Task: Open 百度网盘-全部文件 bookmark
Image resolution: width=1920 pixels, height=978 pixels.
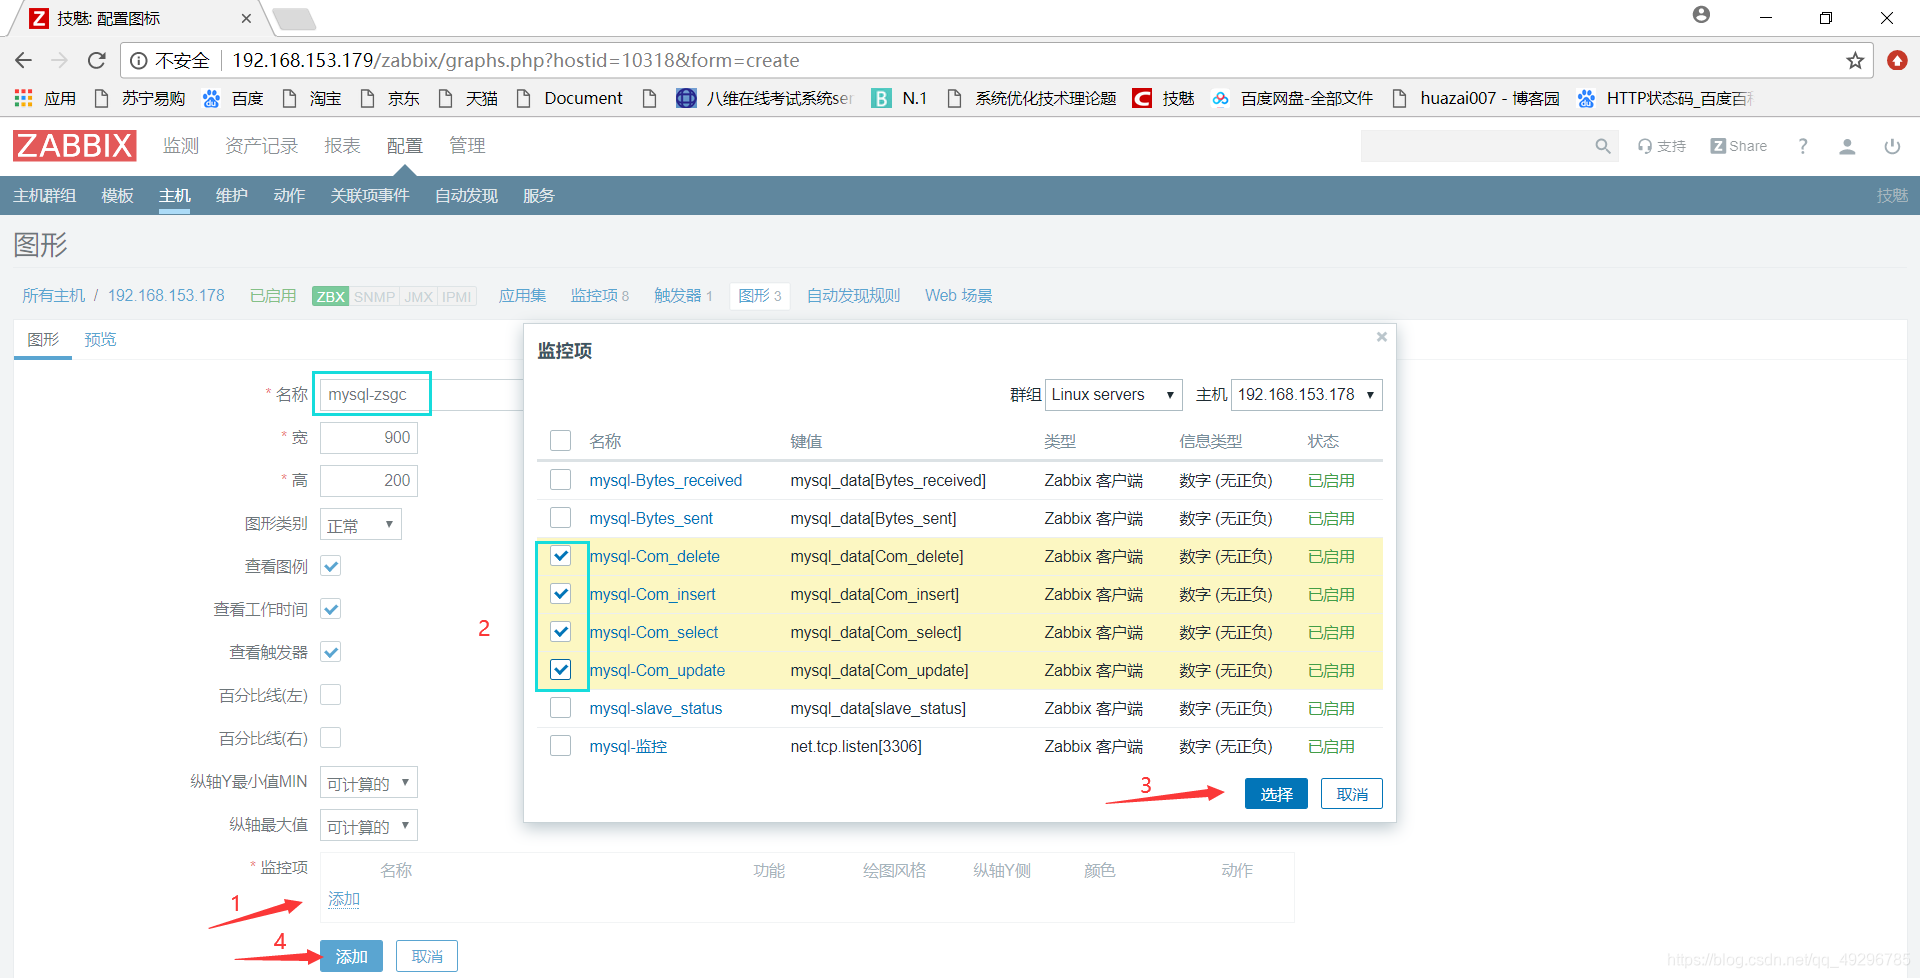Action: click(1292, 98)
